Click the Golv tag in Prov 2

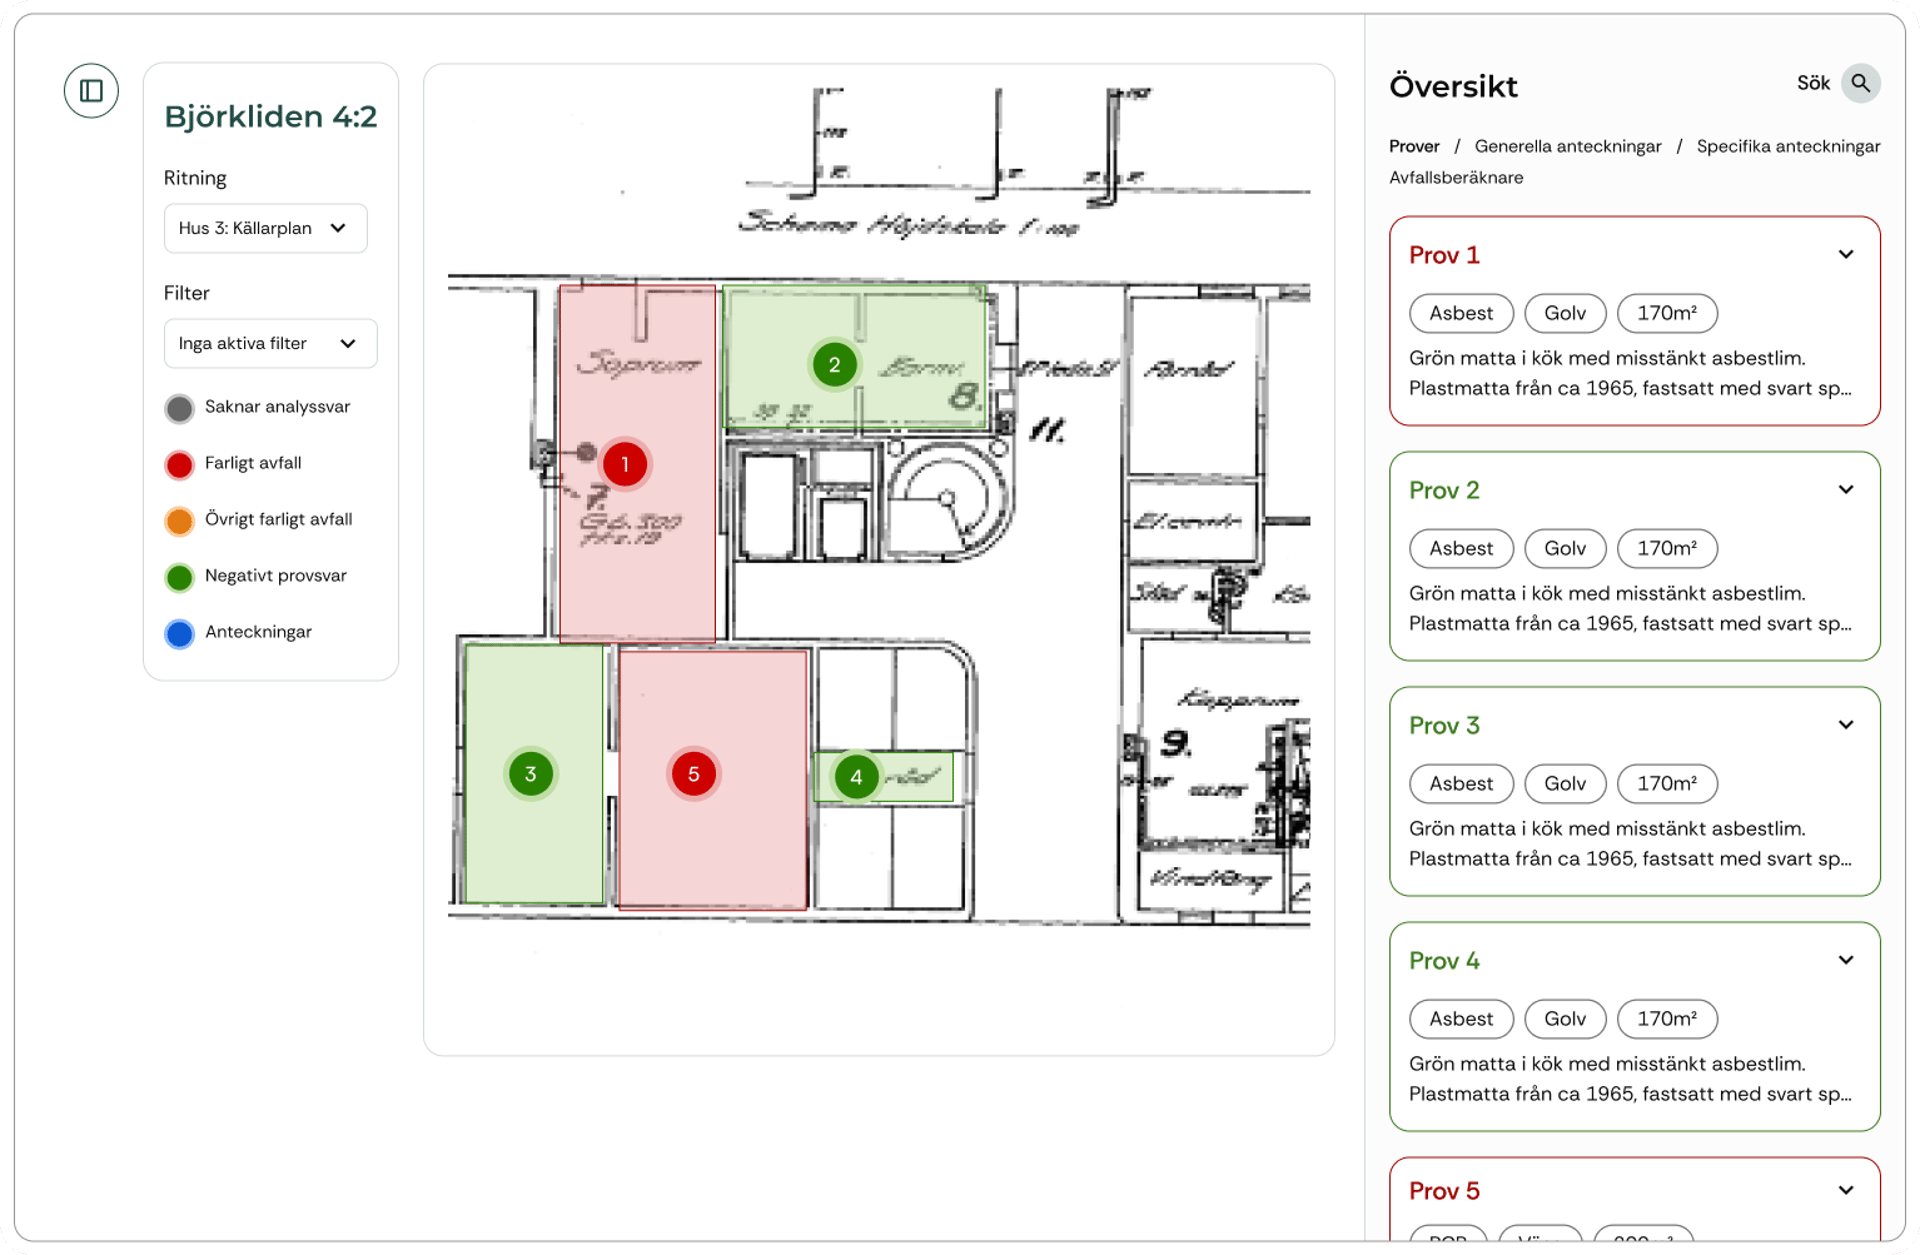pos(1565,548)
